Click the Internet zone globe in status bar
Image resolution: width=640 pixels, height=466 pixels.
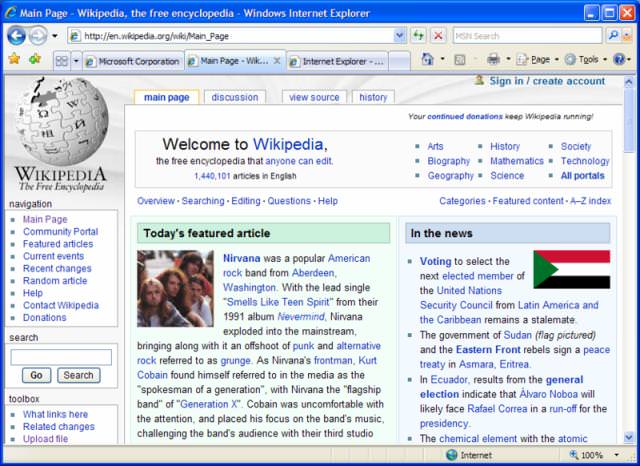click(451, 455)
